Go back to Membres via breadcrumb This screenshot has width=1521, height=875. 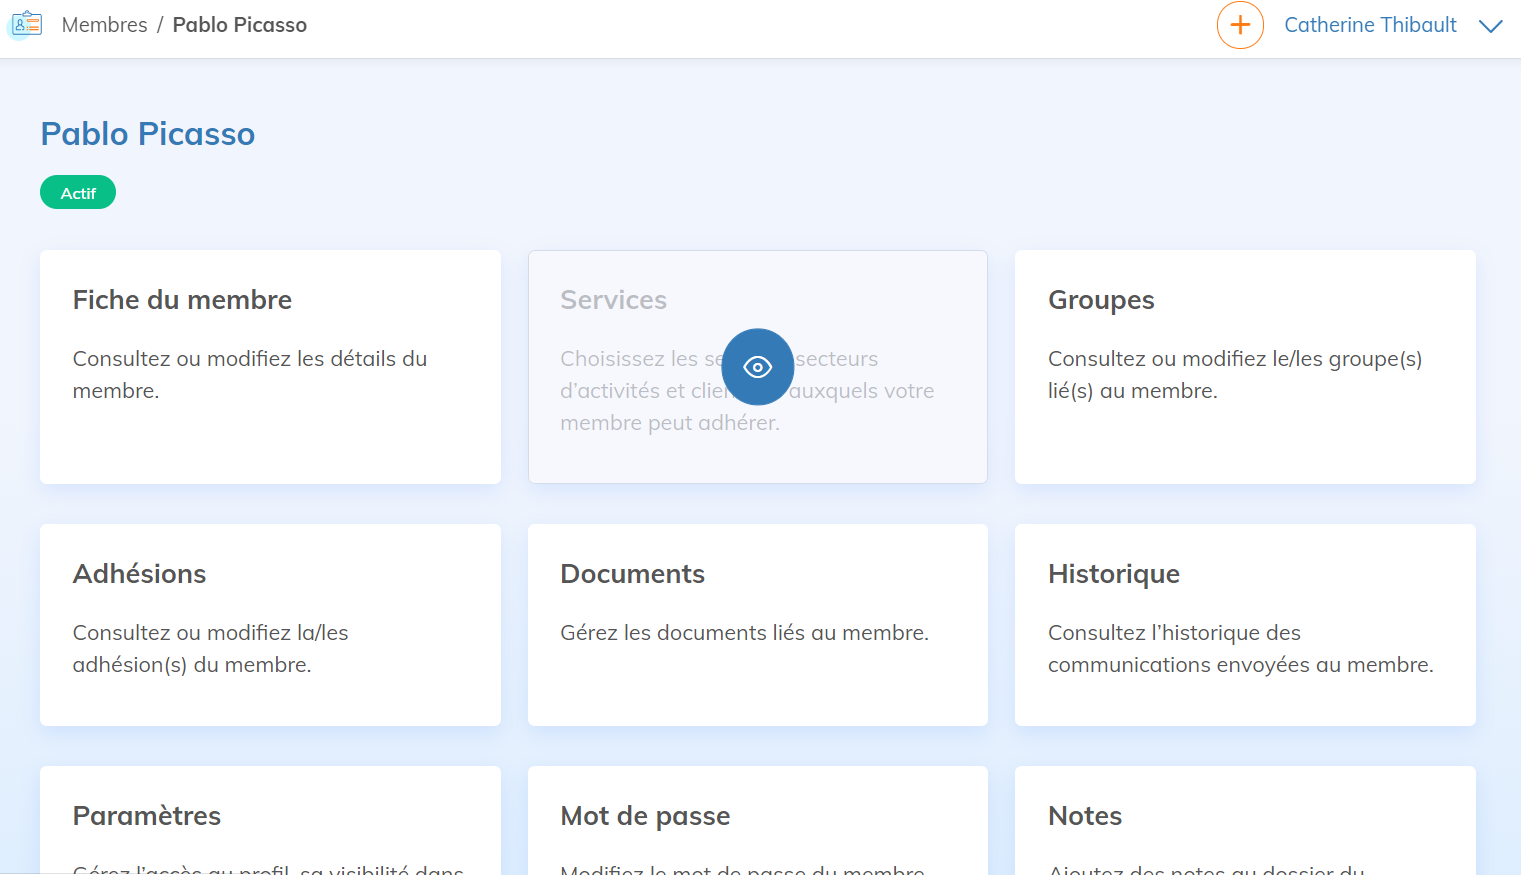click(104, 25)
